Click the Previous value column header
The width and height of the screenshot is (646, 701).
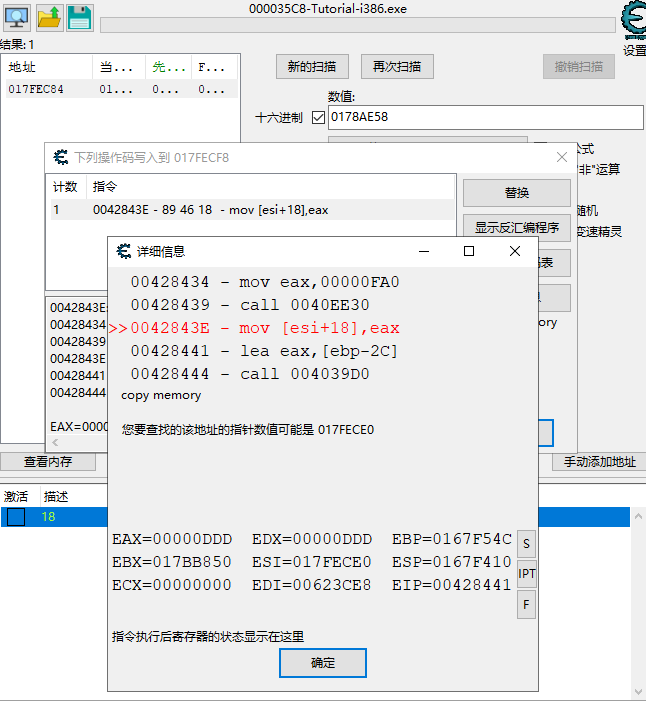point(169,67)
